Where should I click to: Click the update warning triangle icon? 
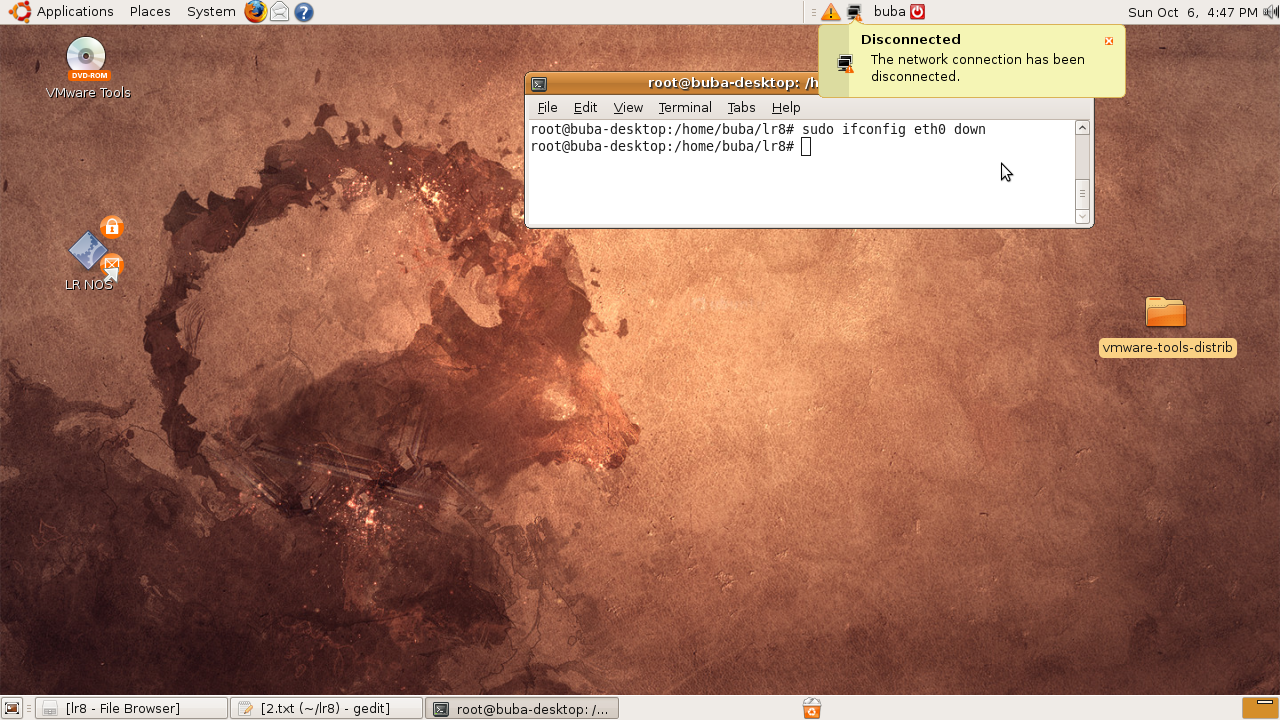point(831,12)
